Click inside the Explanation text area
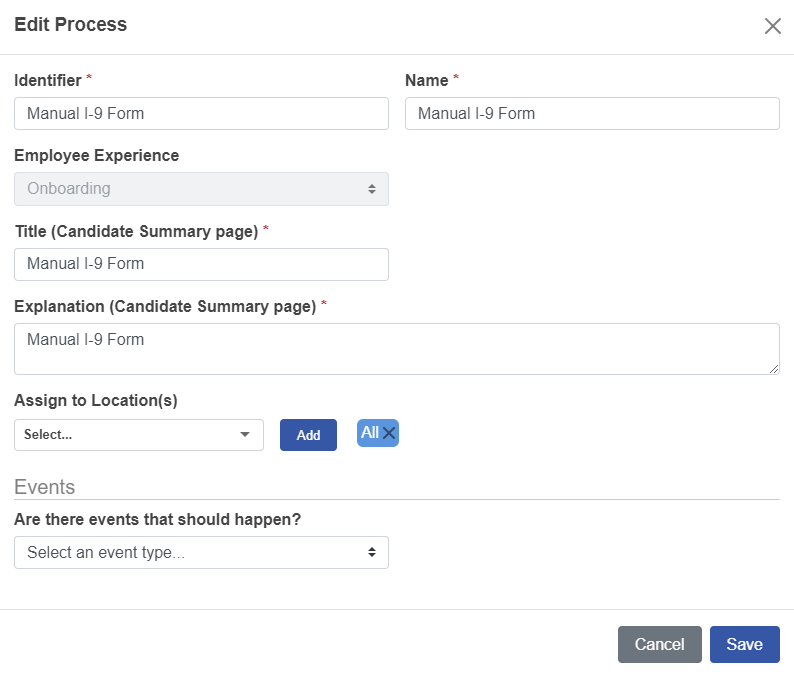Screen dimensions: 794x678 pos(396,349)
